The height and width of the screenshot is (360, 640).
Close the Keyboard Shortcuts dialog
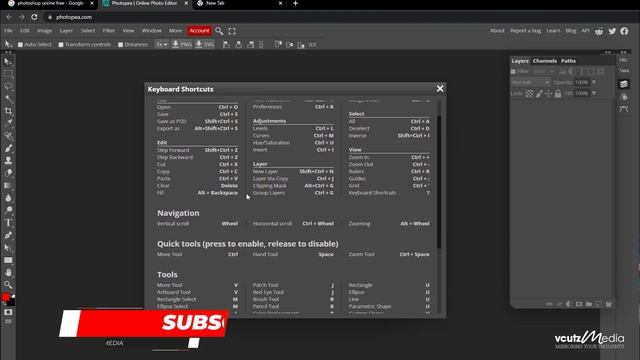[440, 89]
